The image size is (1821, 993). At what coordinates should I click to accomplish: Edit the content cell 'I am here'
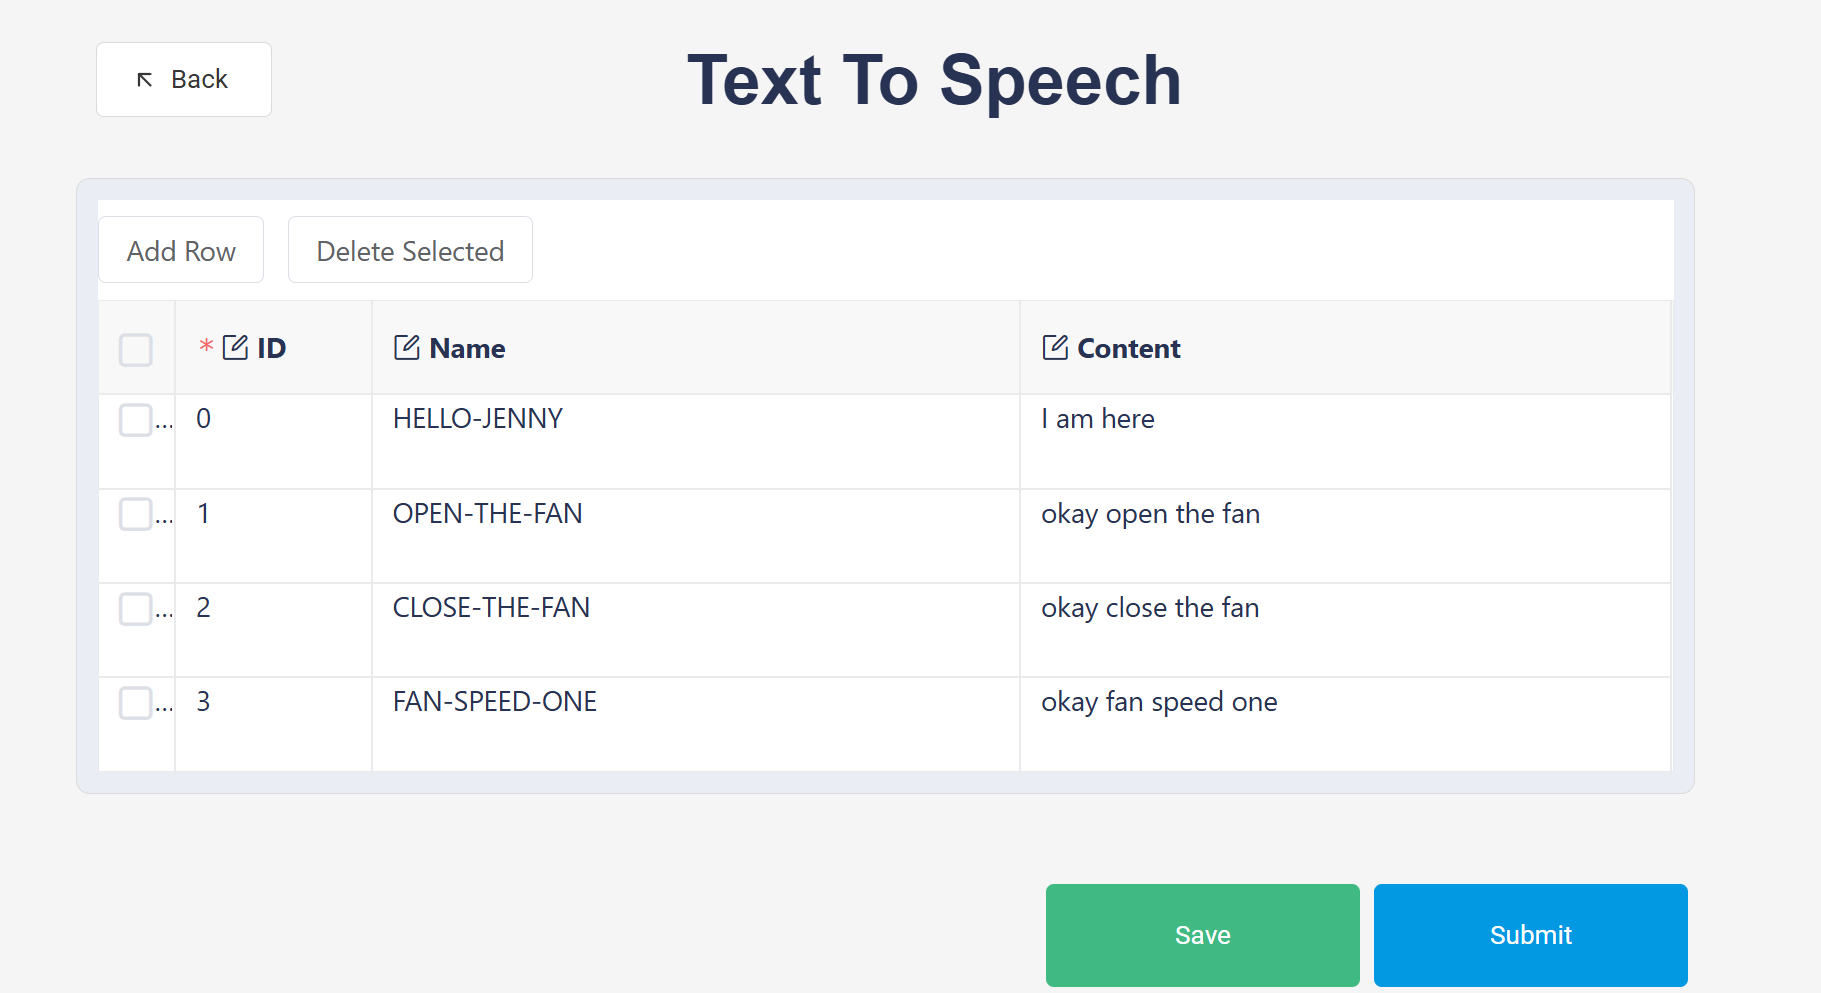tap(1097, 419)
